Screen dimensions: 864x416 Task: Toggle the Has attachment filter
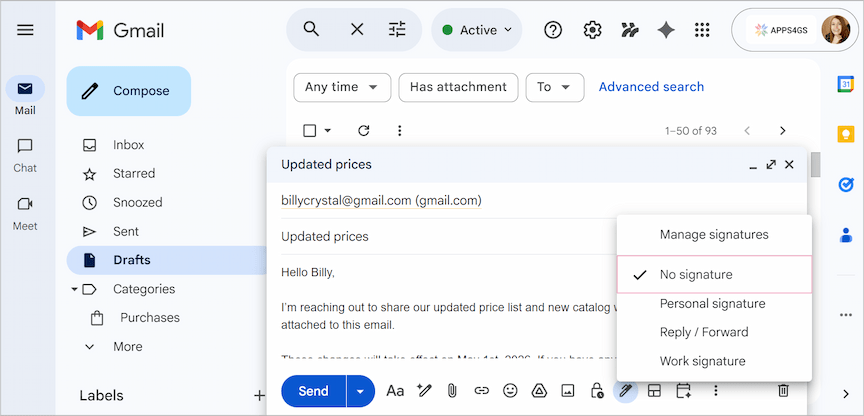click(458, 88)
